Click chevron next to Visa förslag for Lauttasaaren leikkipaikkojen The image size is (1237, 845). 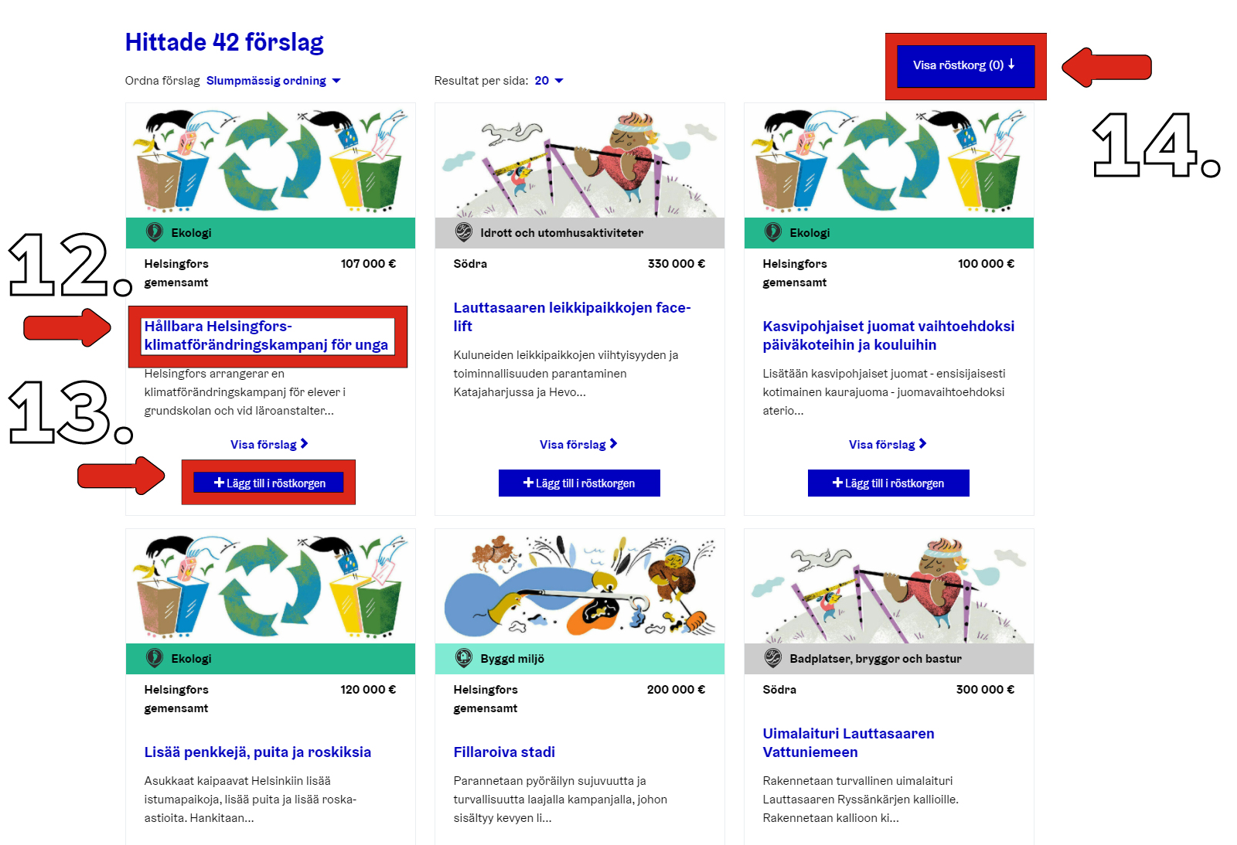[x=613, y=444]
